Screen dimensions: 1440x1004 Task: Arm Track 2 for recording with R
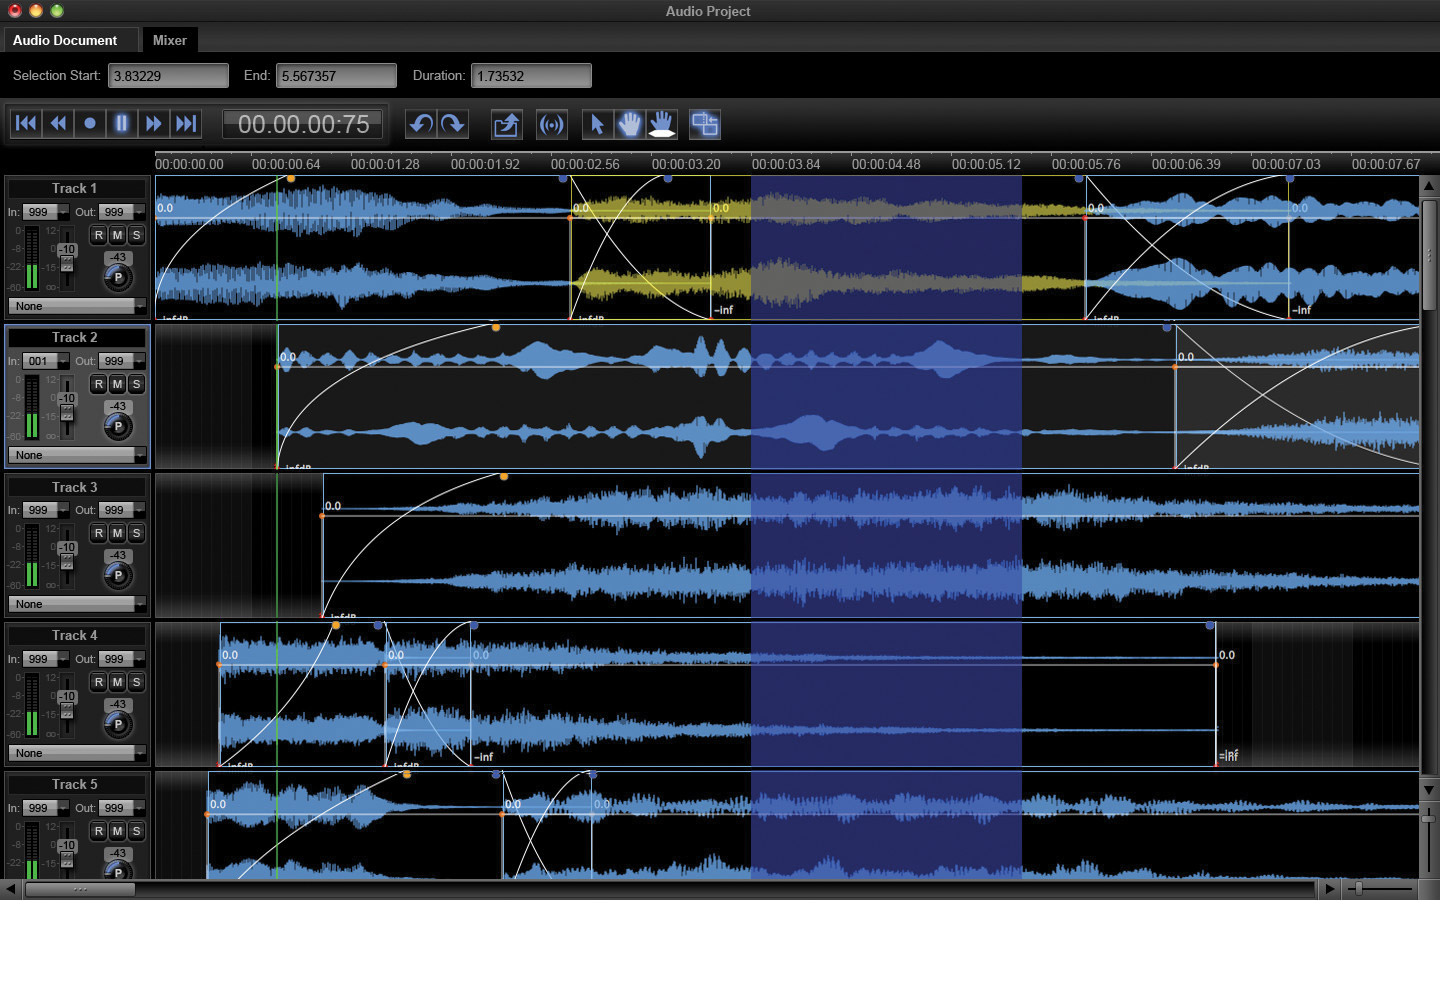coord(98,384)
